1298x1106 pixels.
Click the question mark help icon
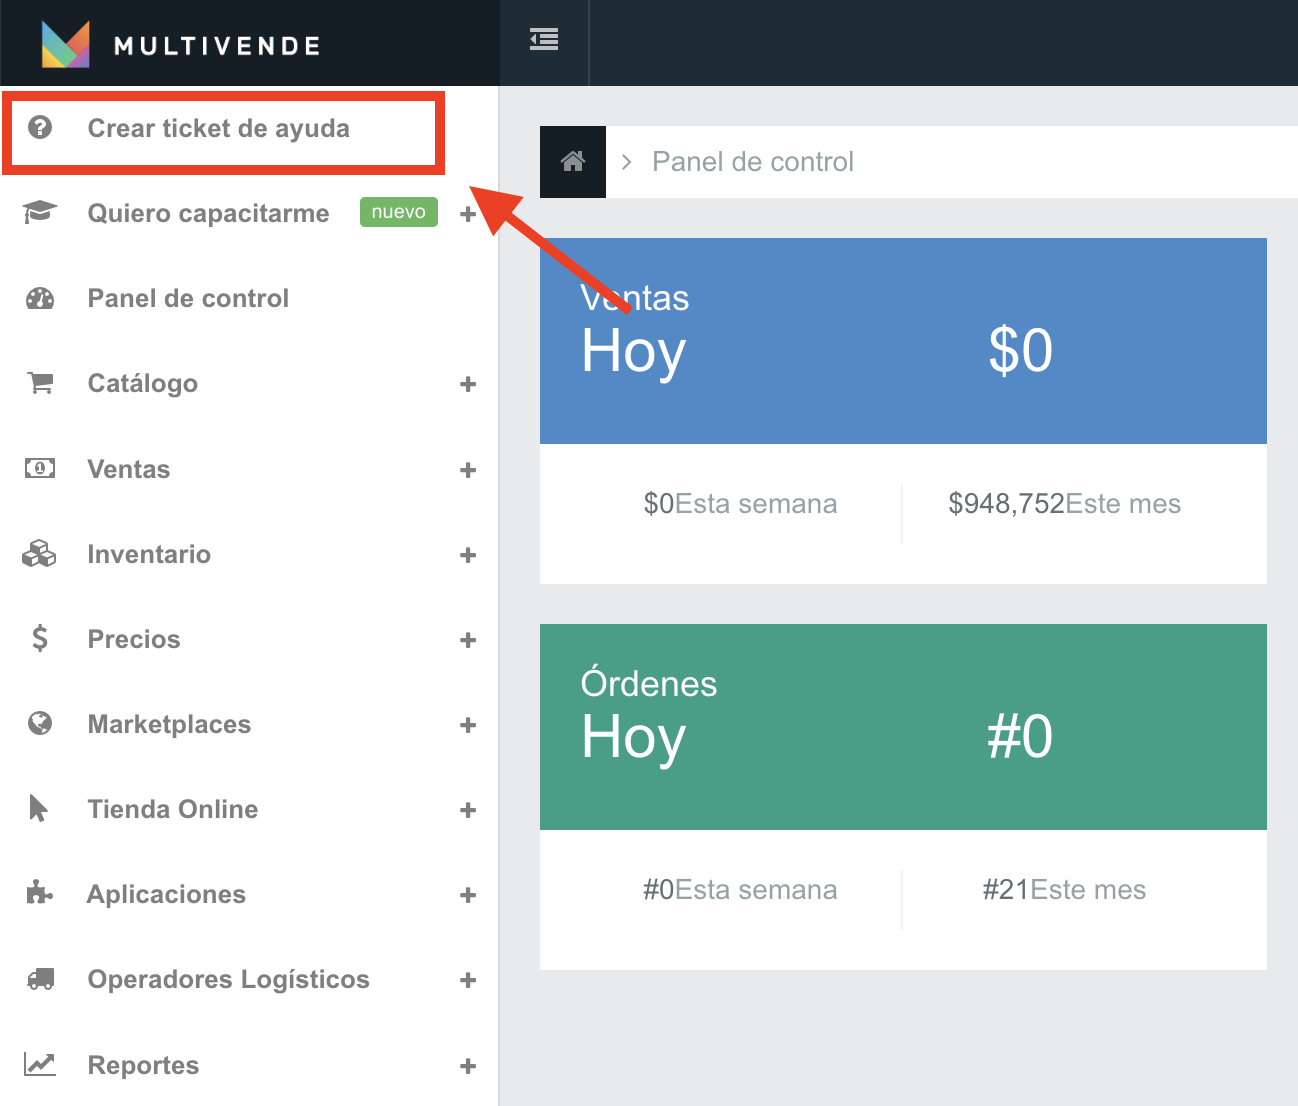tap(40, 128)
